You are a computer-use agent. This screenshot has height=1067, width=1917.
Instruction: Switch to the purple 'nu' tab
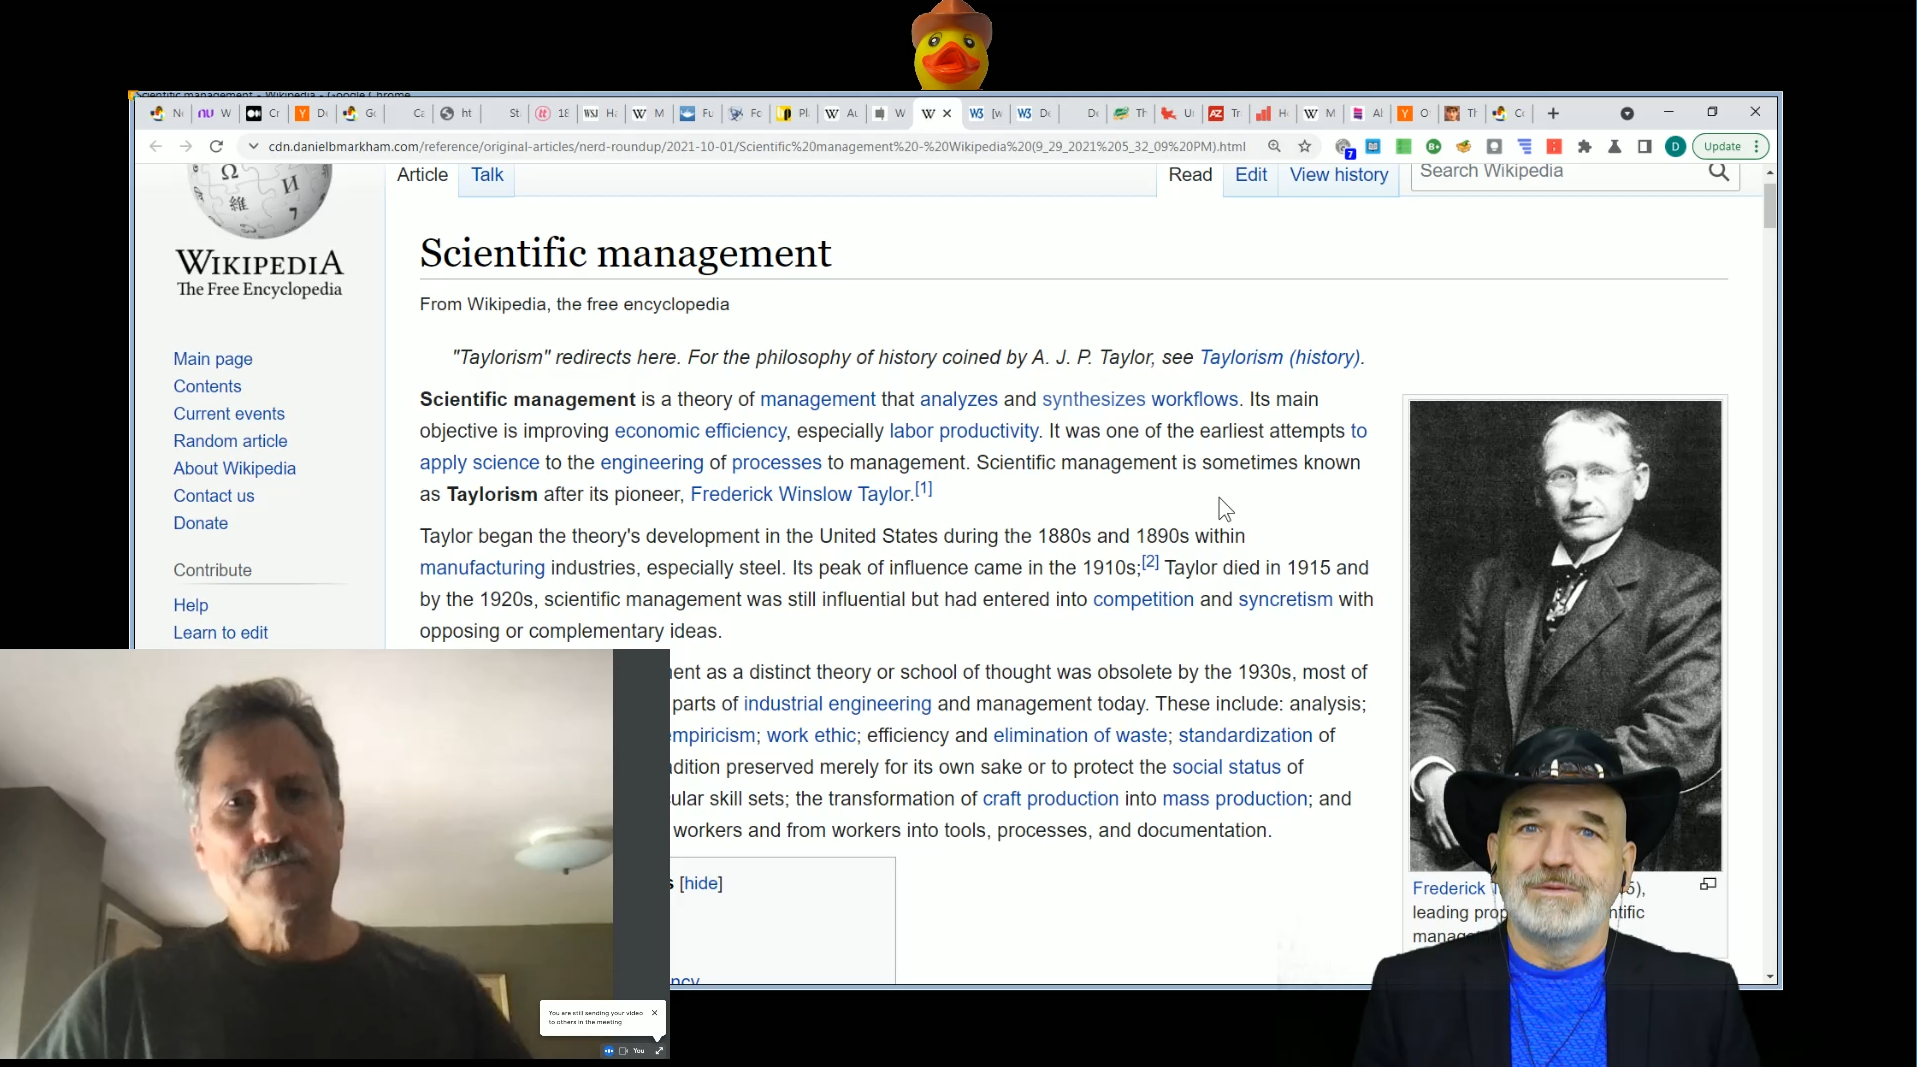[x=215, y=113]
